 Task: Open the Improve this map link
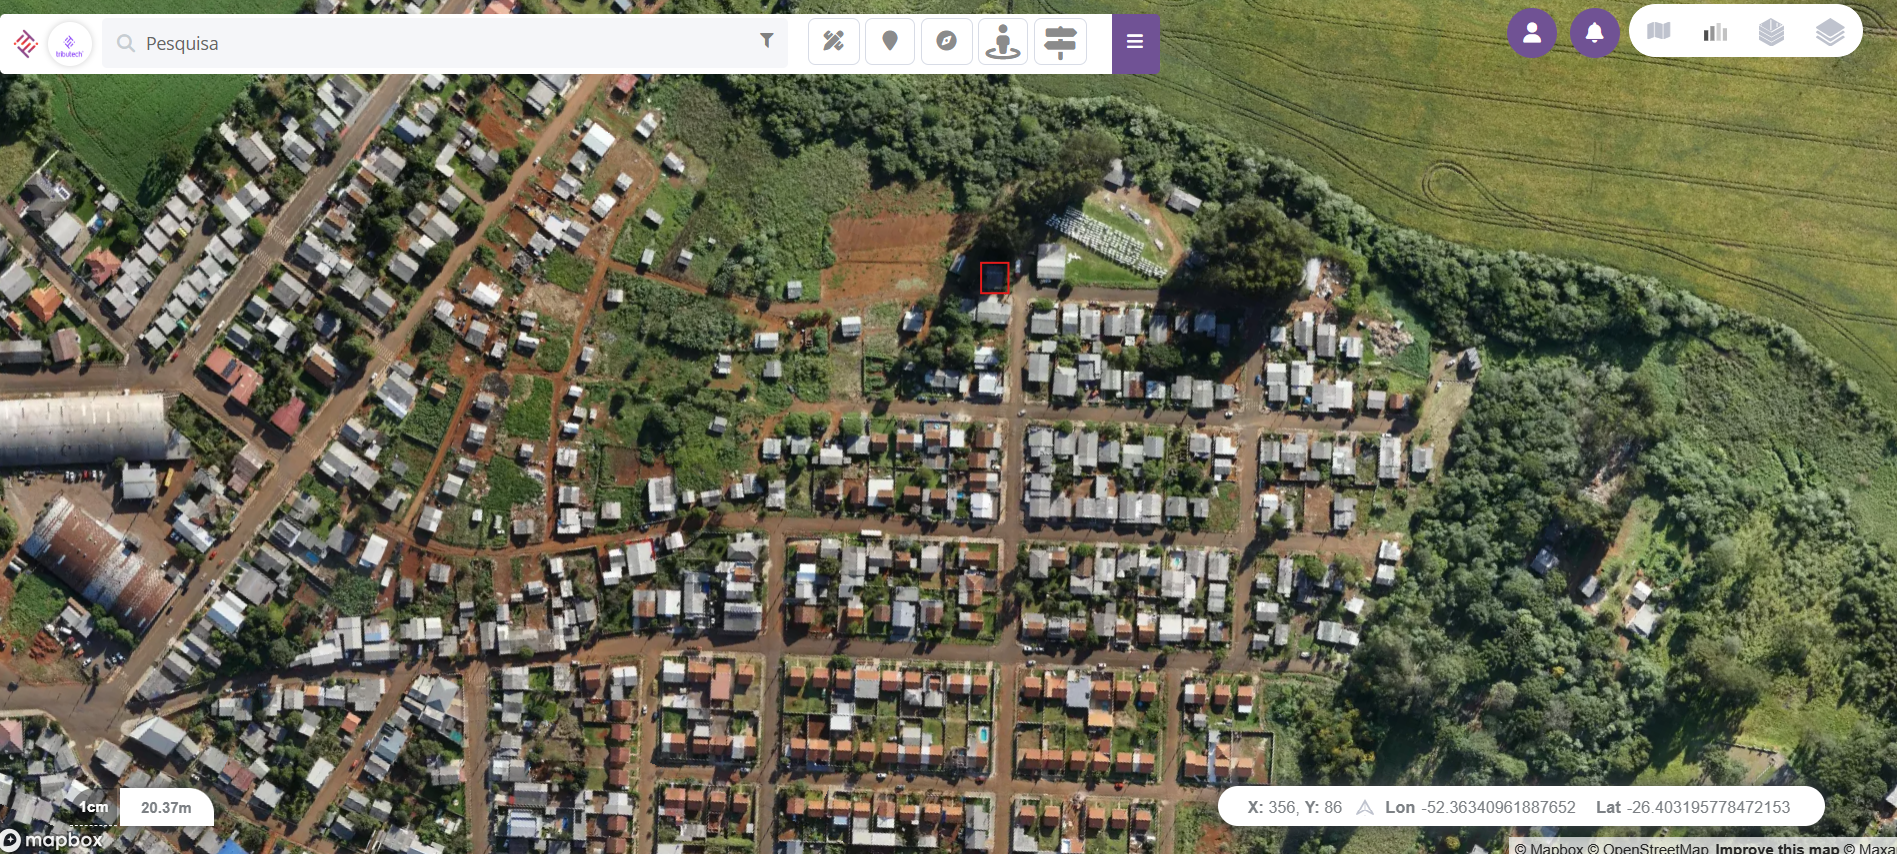(1777, 848)
